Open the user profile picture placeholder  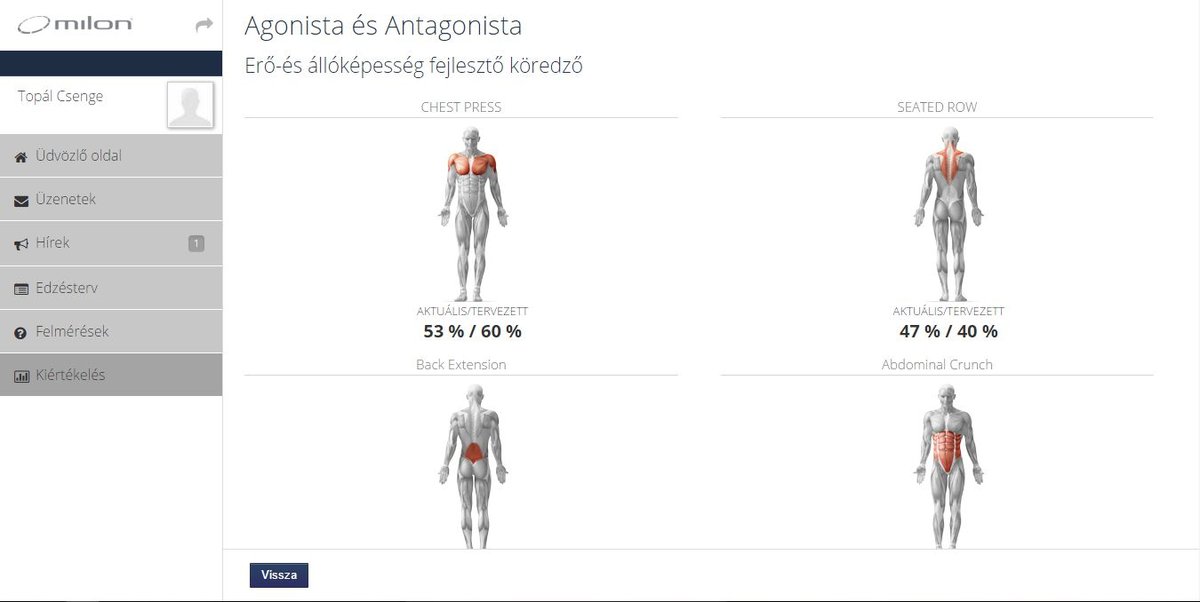pos(190,105)
